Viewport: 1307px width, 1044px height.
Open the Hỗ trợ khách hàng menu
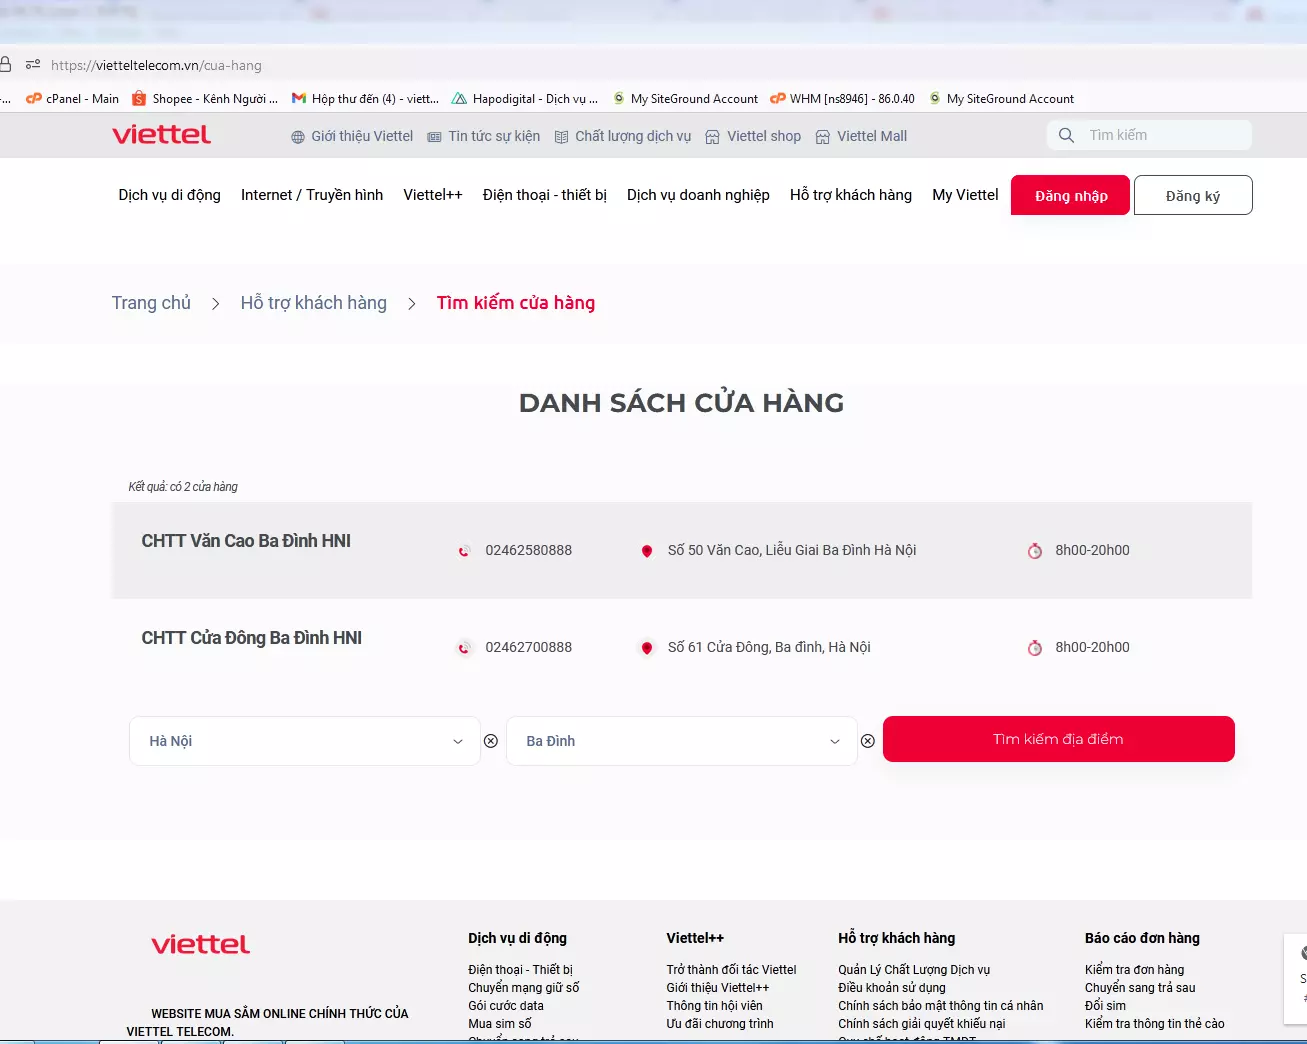[851, 195]
